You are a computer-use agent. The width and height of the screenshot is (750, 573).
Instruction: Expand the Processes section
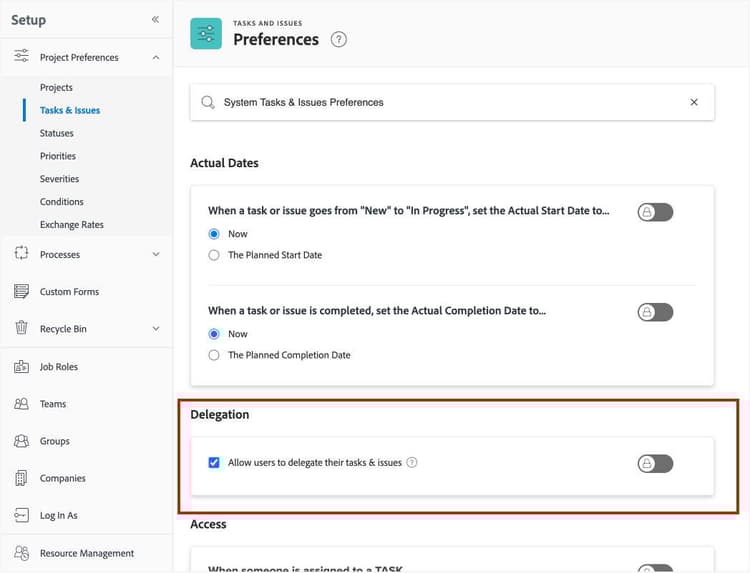pyautogui.click(x=155, y=255)
